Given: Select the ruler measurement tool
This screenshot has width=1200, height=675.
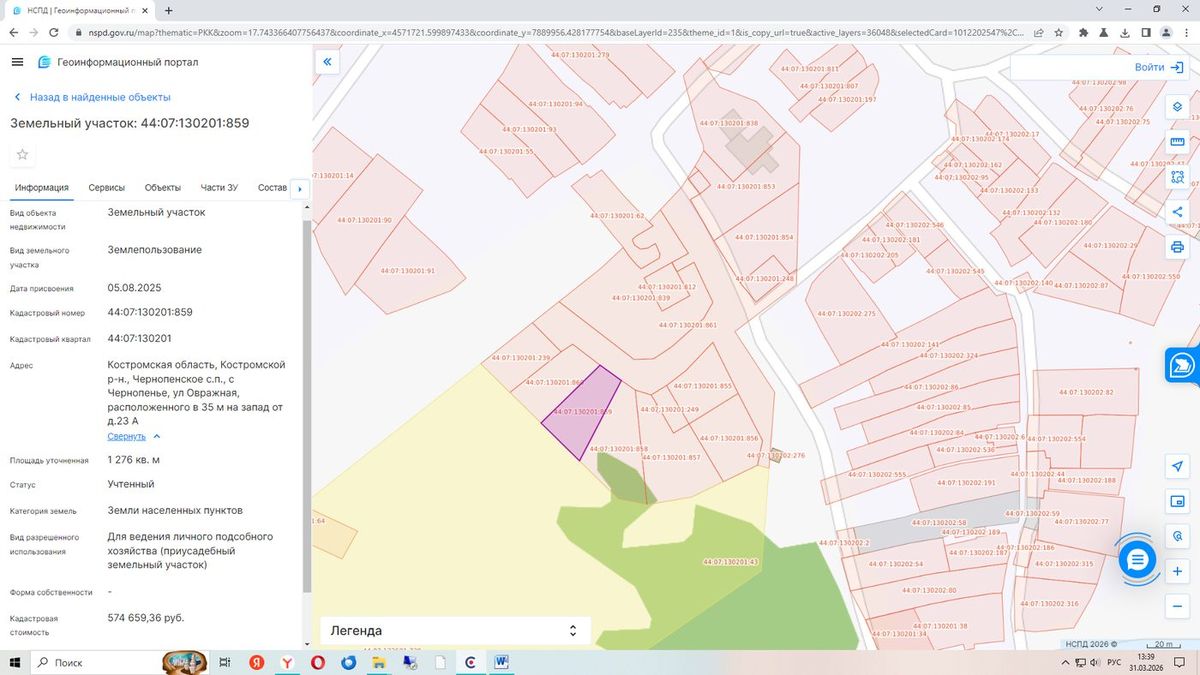Looking at the screenshot, I should (x=1177, y=142).
